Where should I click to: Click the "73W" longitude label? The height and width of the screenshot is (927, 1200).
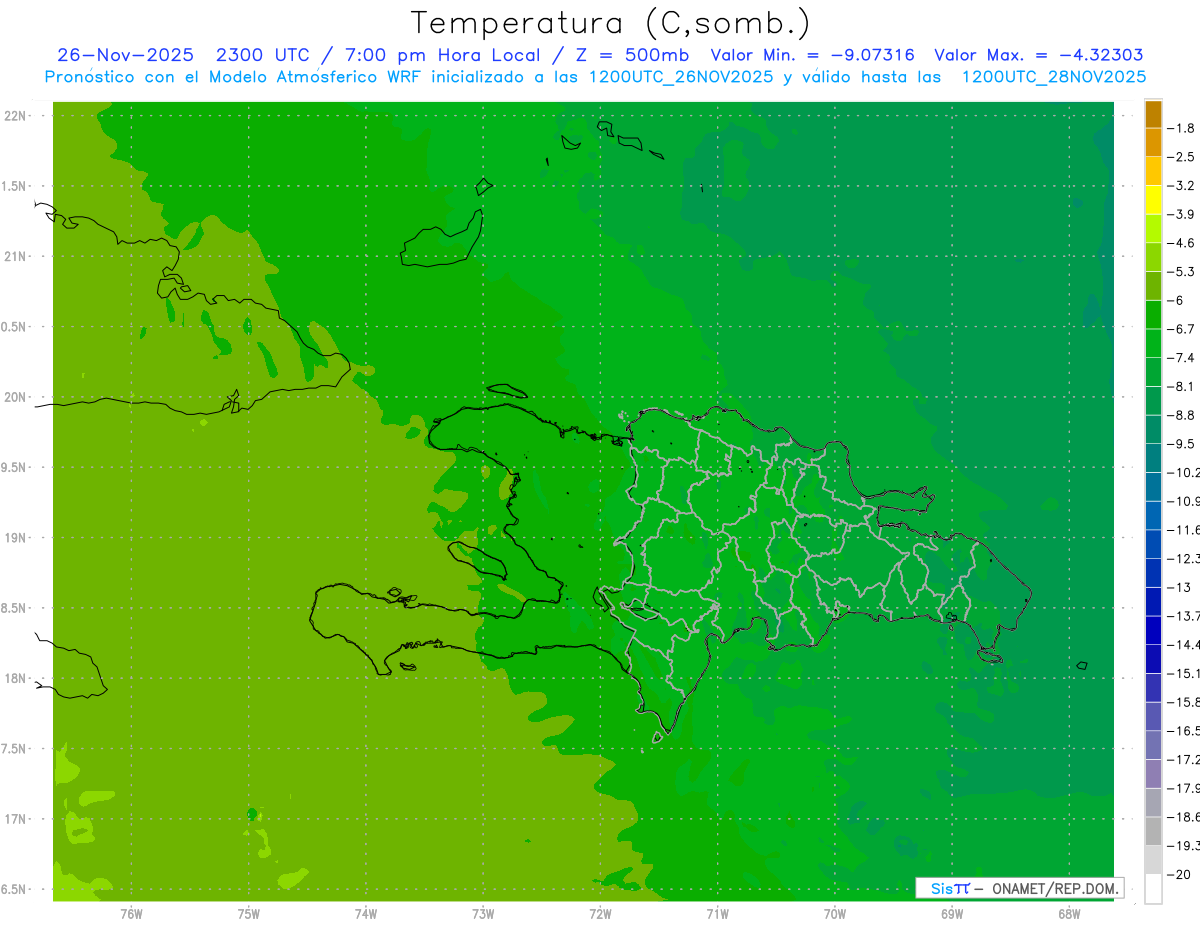coord(483,914)
